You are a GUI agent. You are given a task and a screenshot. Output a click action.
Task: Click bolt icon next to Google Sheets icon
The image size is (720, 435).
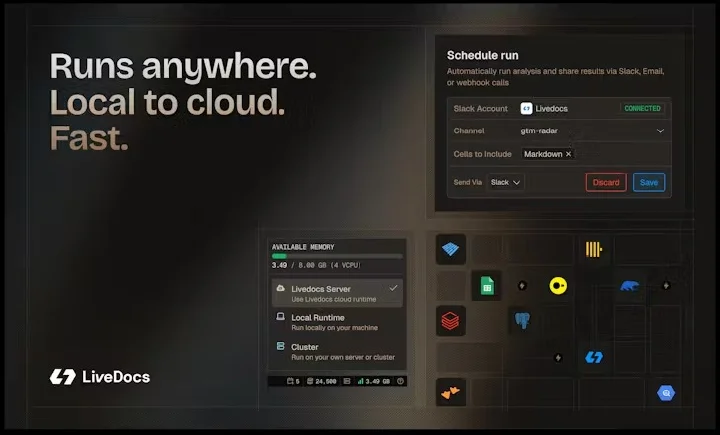tap(522, 286)
